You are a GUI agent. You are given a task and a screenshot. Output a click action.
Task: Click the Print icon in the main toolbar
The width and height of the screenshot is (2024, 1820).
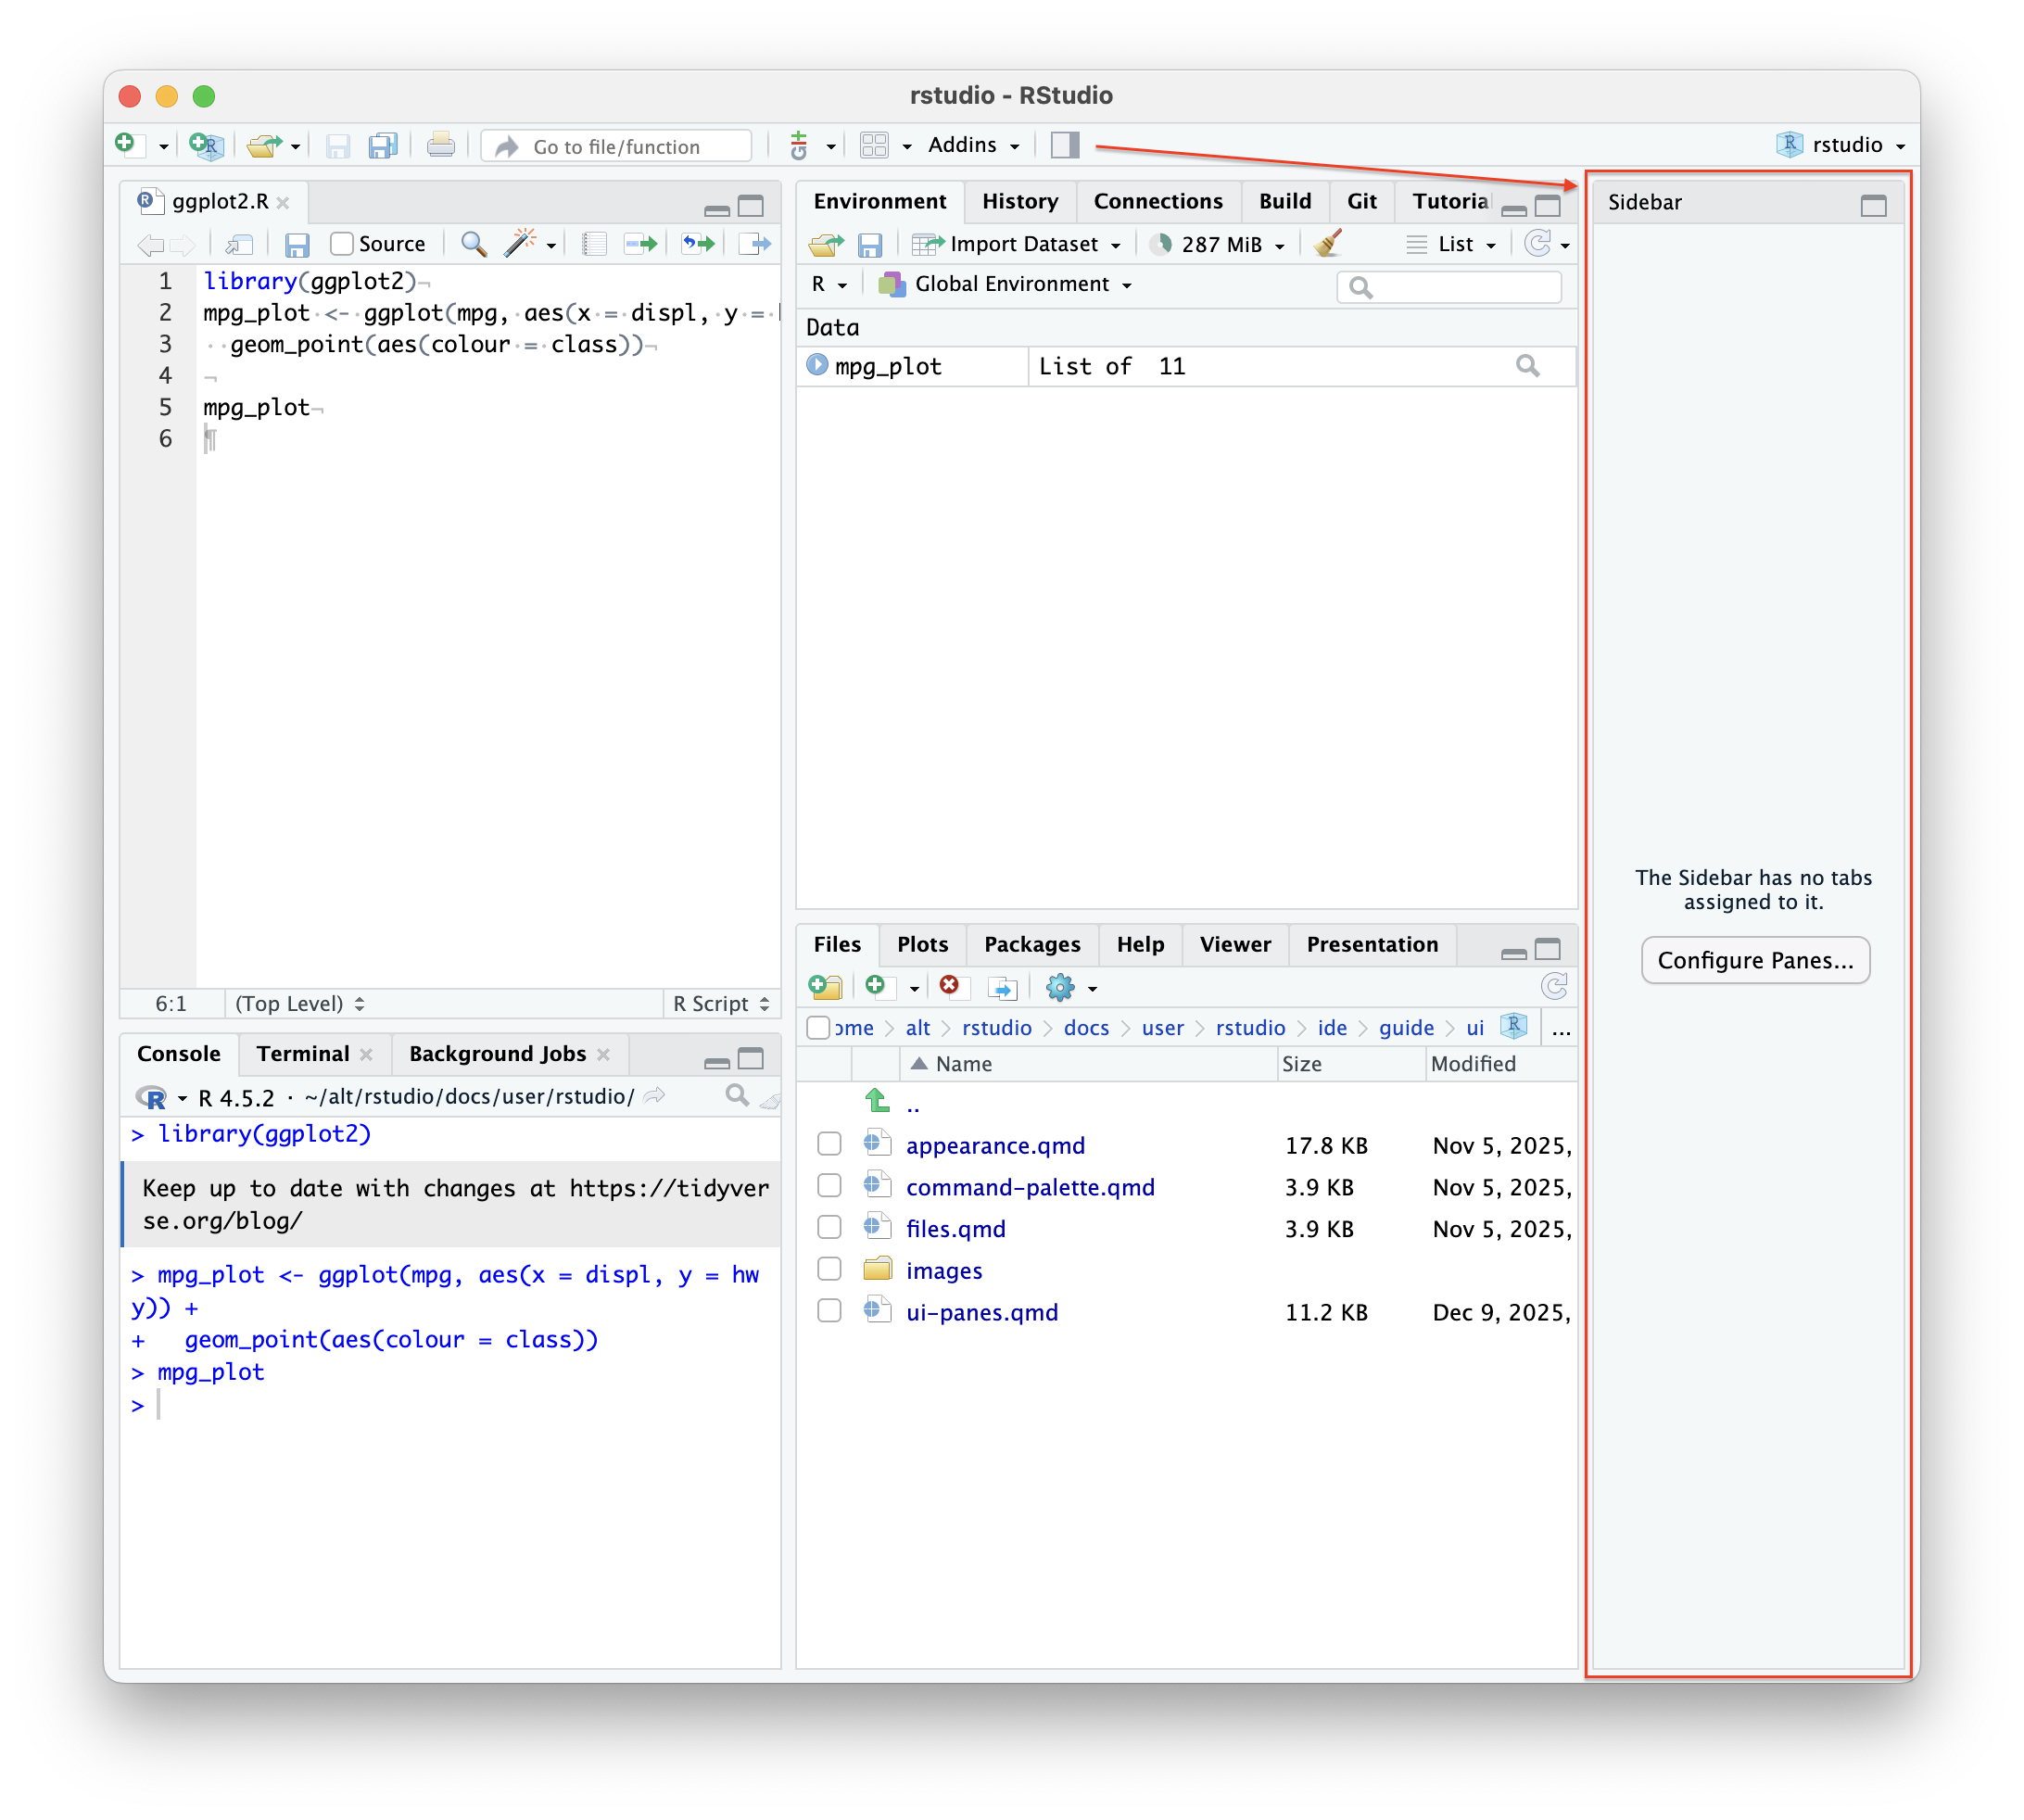point(440,145)
